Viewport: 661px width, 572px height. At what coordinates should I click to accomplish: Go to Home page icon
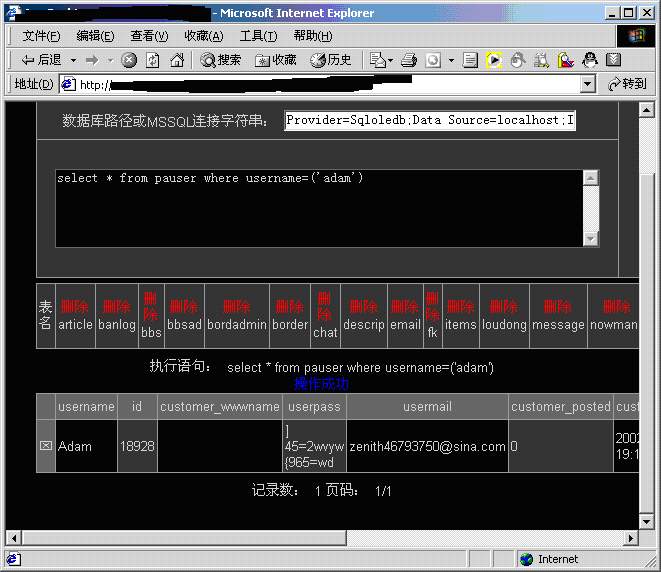pyautogui.click(x=177, y=60)
